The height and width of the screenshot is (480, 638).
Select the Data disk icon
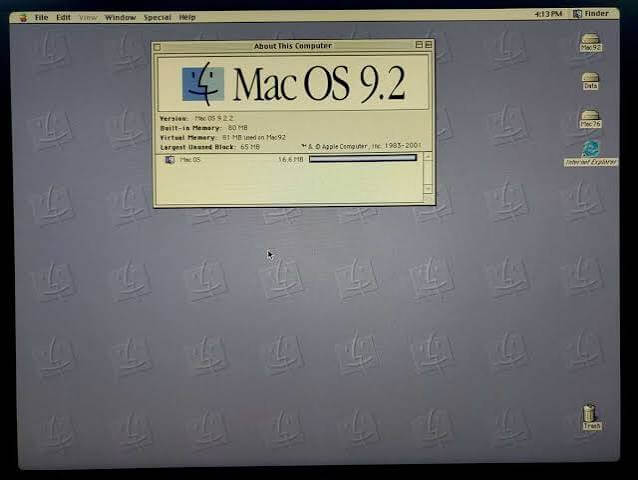pyautogui.click(x=590, y=81)
